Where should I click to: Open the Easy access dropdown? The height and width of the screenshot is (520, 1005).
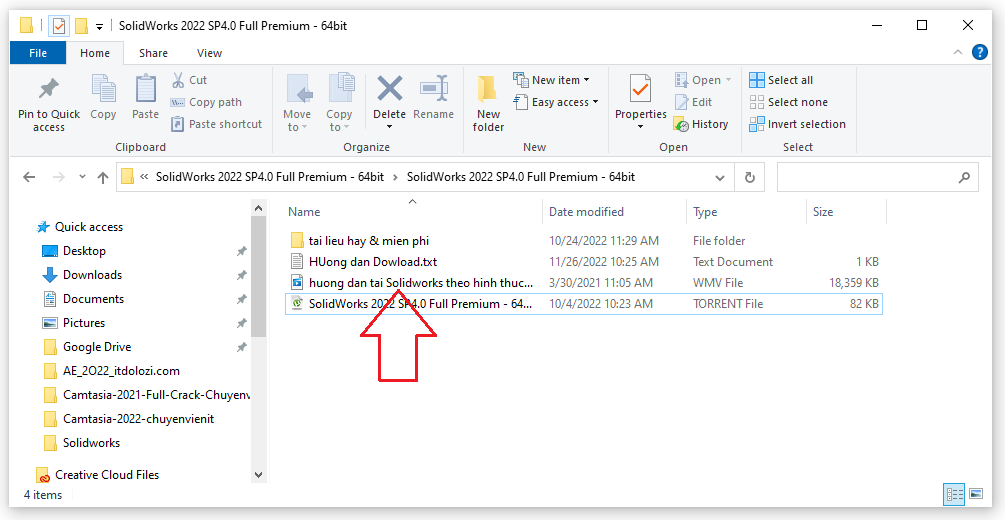coord(556,102)
